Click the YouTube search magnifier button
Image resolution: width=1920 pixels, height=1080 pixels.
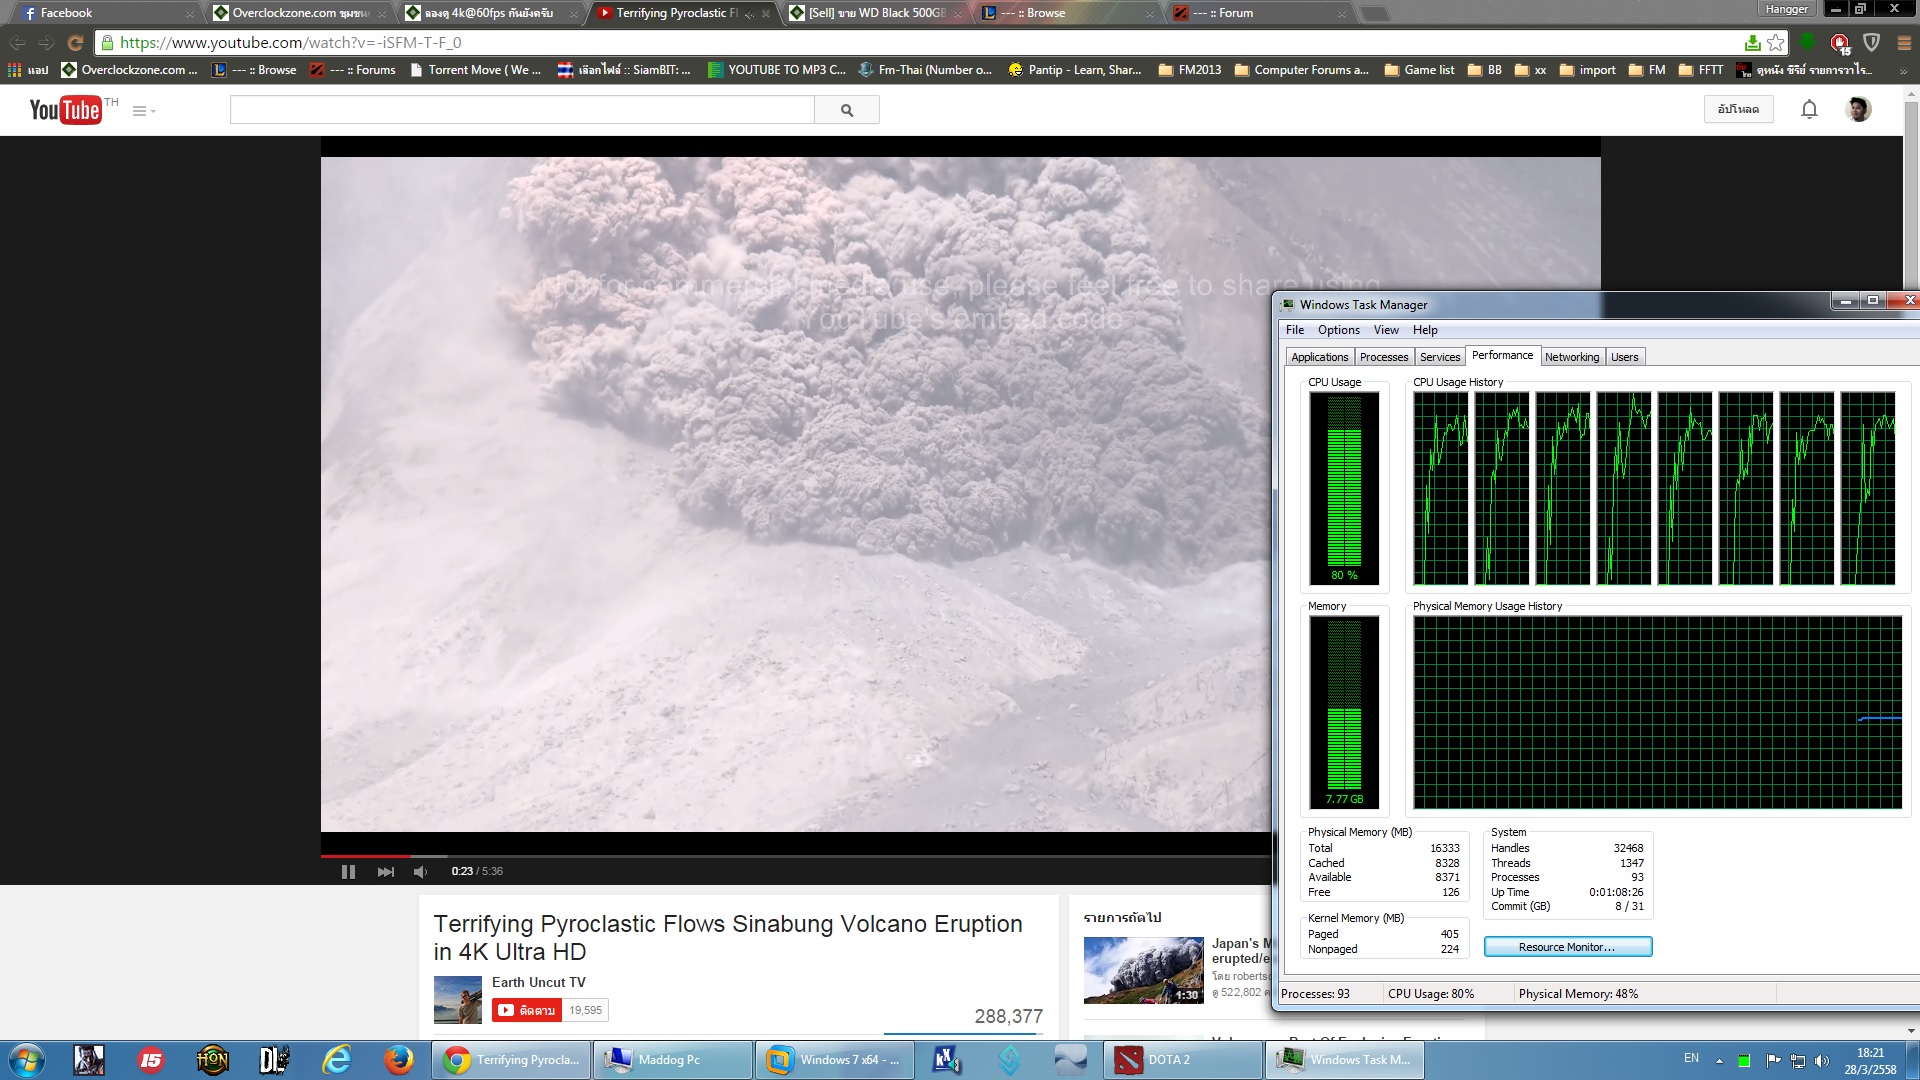[847, 110]
